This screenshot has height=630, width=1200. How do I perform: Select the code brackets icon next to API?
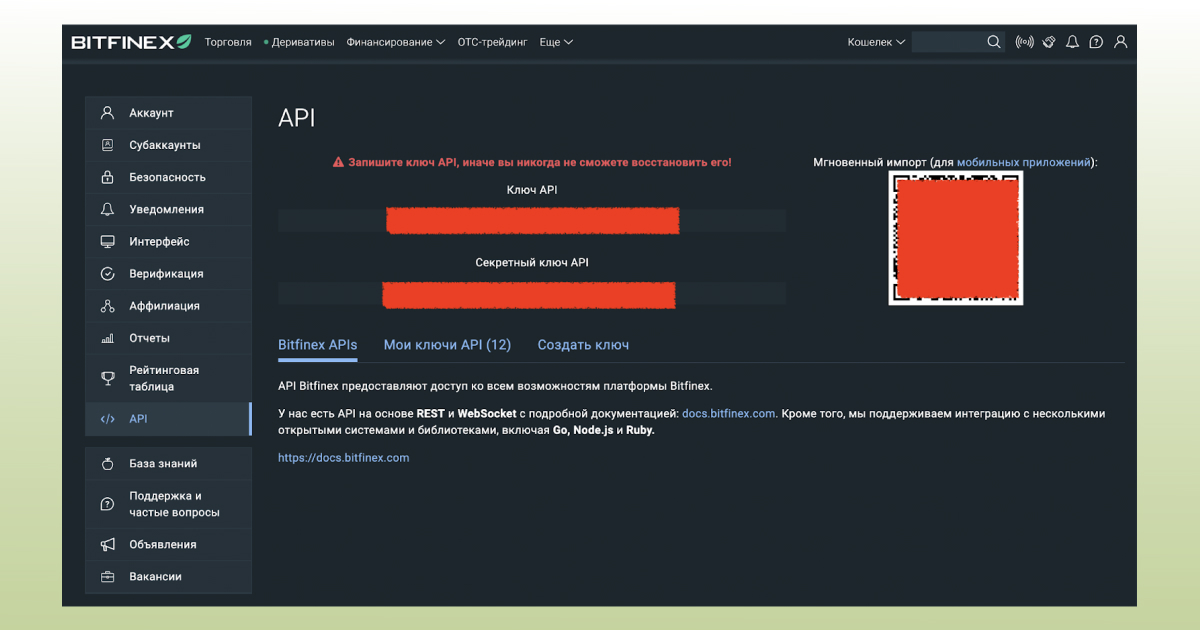[107, 419]
